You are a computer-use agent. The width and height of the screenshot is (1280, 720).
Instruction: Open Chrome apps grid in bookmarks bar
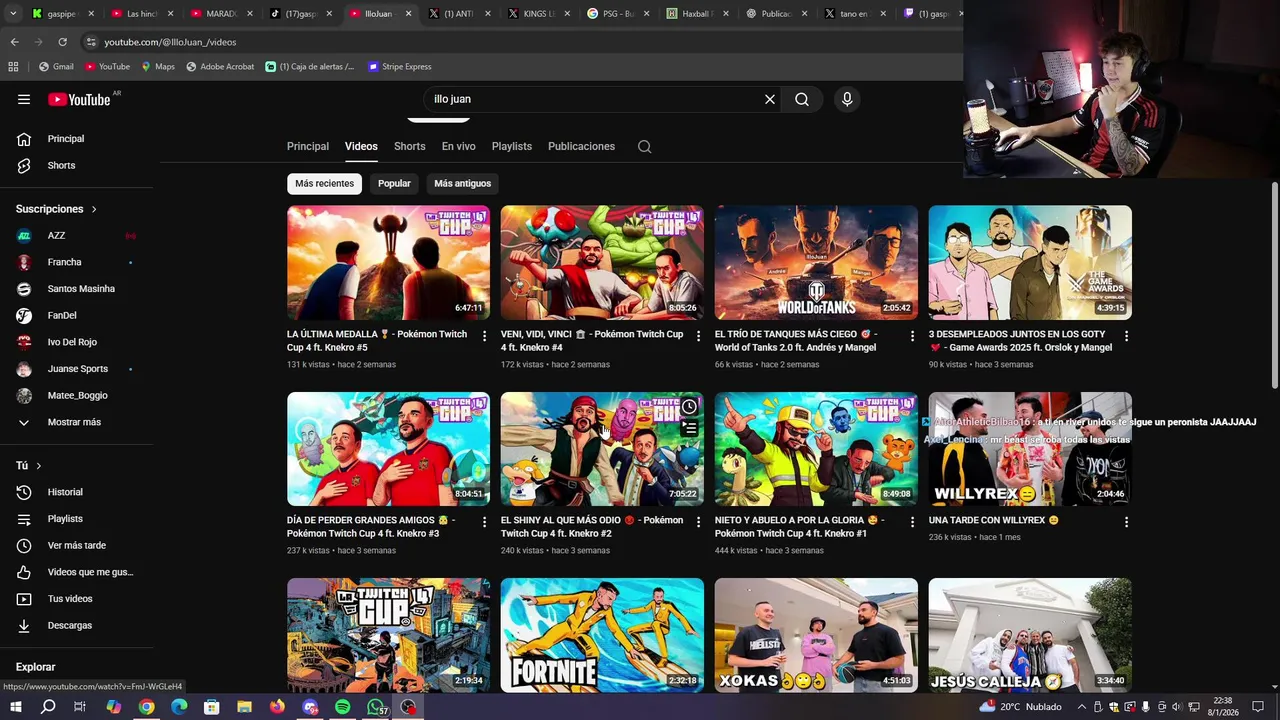click(x=13, y=66)
